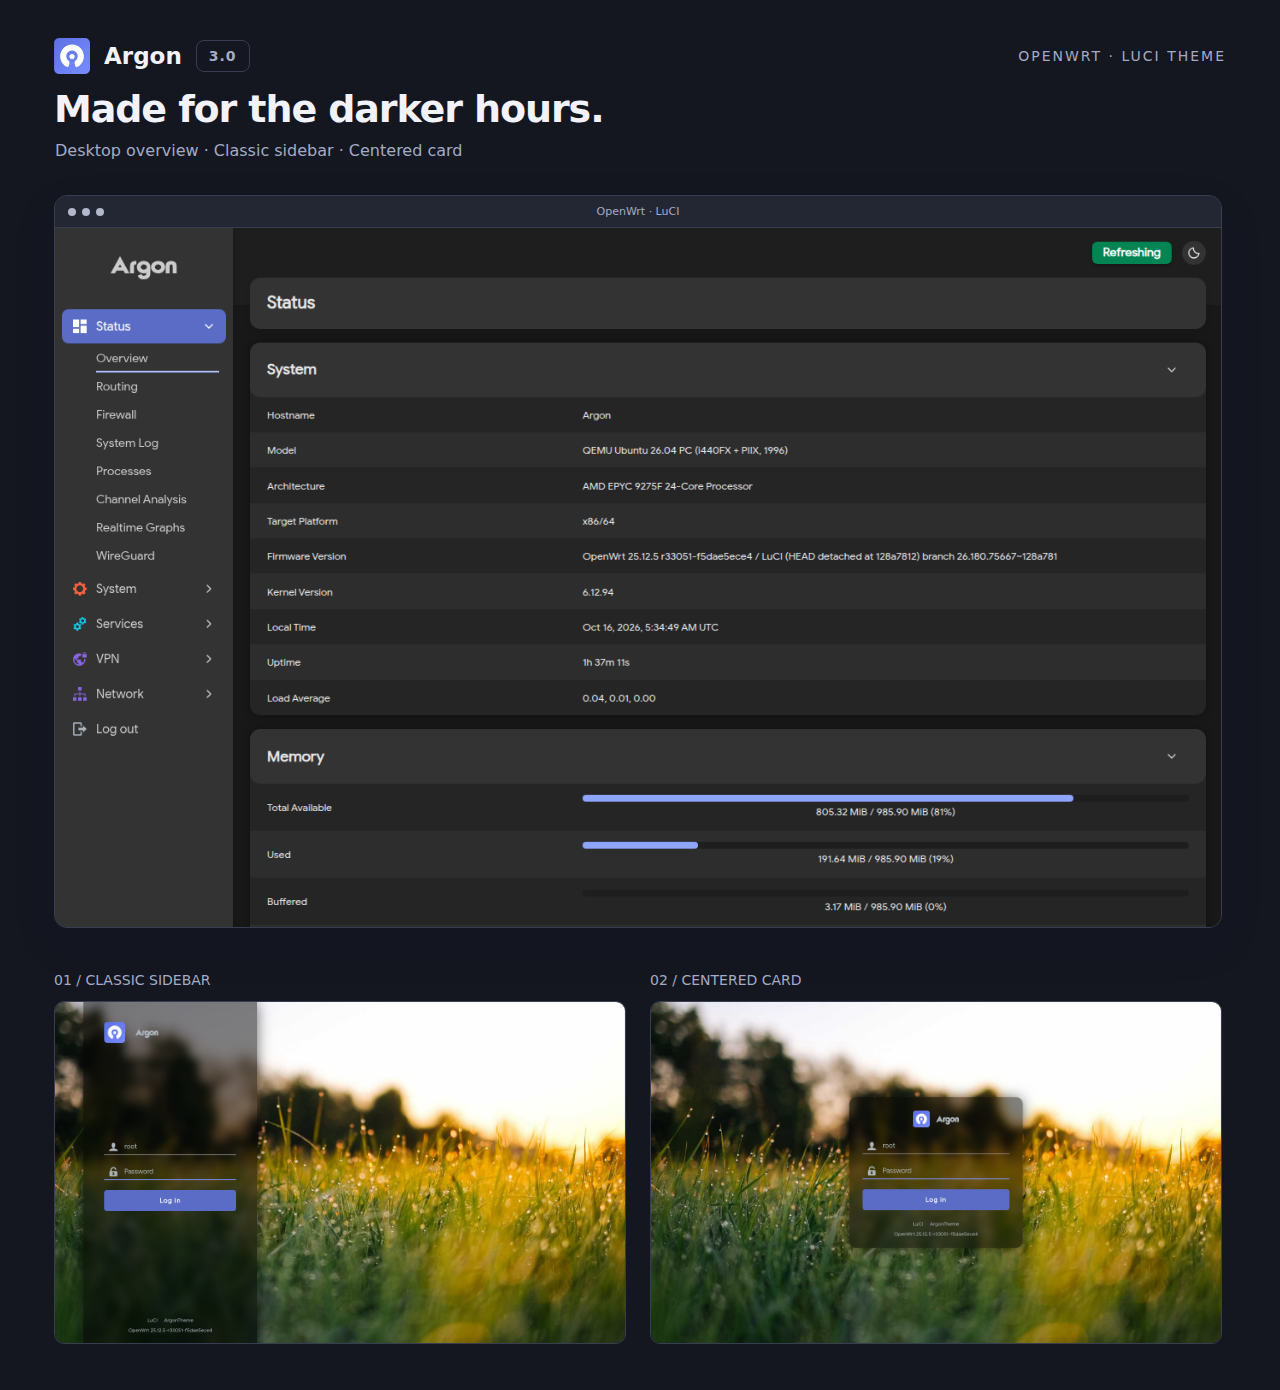Viewport: 1280px width, 1390px height.
Task: Open Realtime Graphs in the sidebar
Action: (x=140, y=527)
